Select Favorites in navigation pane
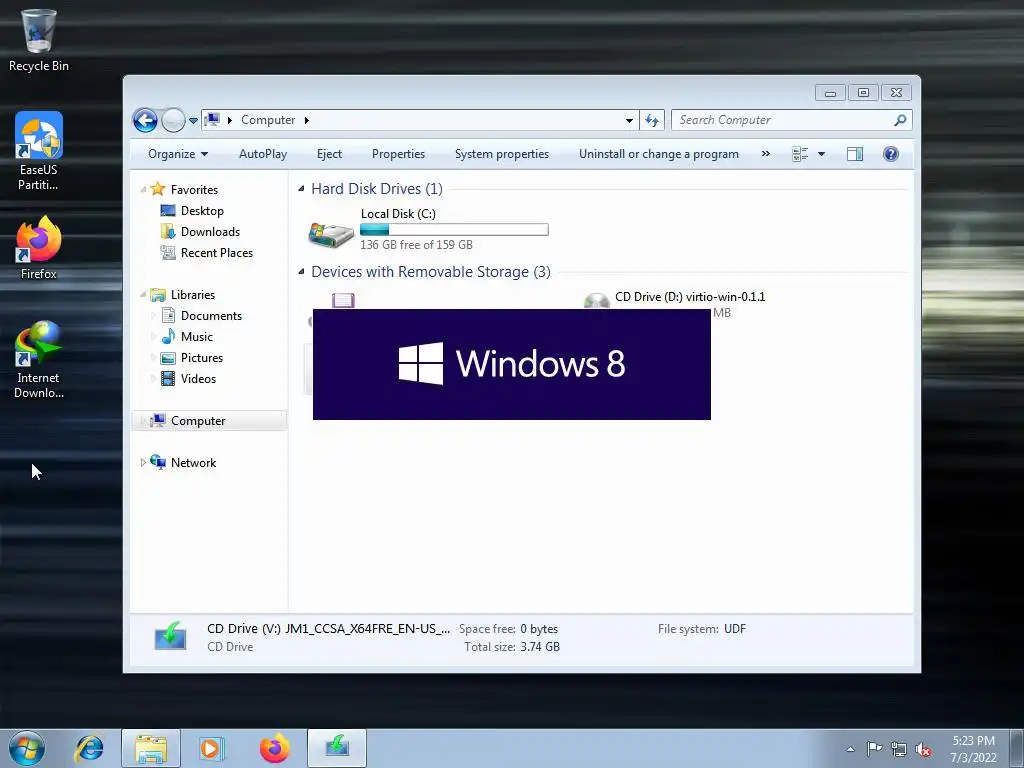Image resolution: width=1024 pixels, height=768 pixels. pyautogui.click(x=194, y=190)
